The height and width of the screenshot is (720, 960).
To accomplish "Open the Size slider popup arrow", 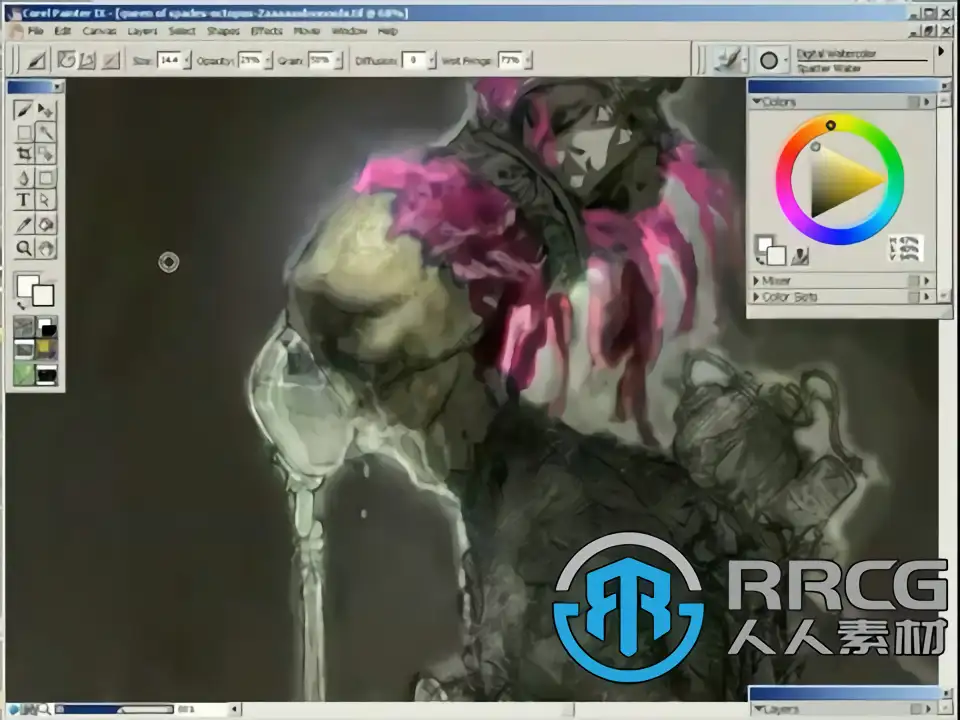I will [x=187, y=60].
